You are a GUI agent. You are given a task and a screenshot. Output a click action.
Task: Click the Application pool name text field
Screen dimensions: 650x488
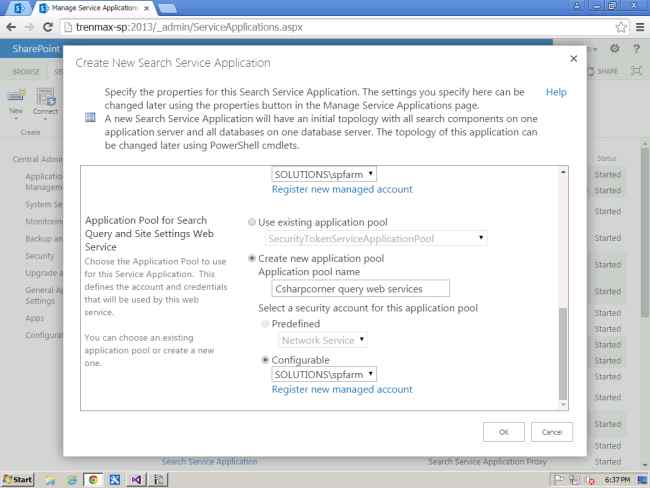[x=361, y=289]
